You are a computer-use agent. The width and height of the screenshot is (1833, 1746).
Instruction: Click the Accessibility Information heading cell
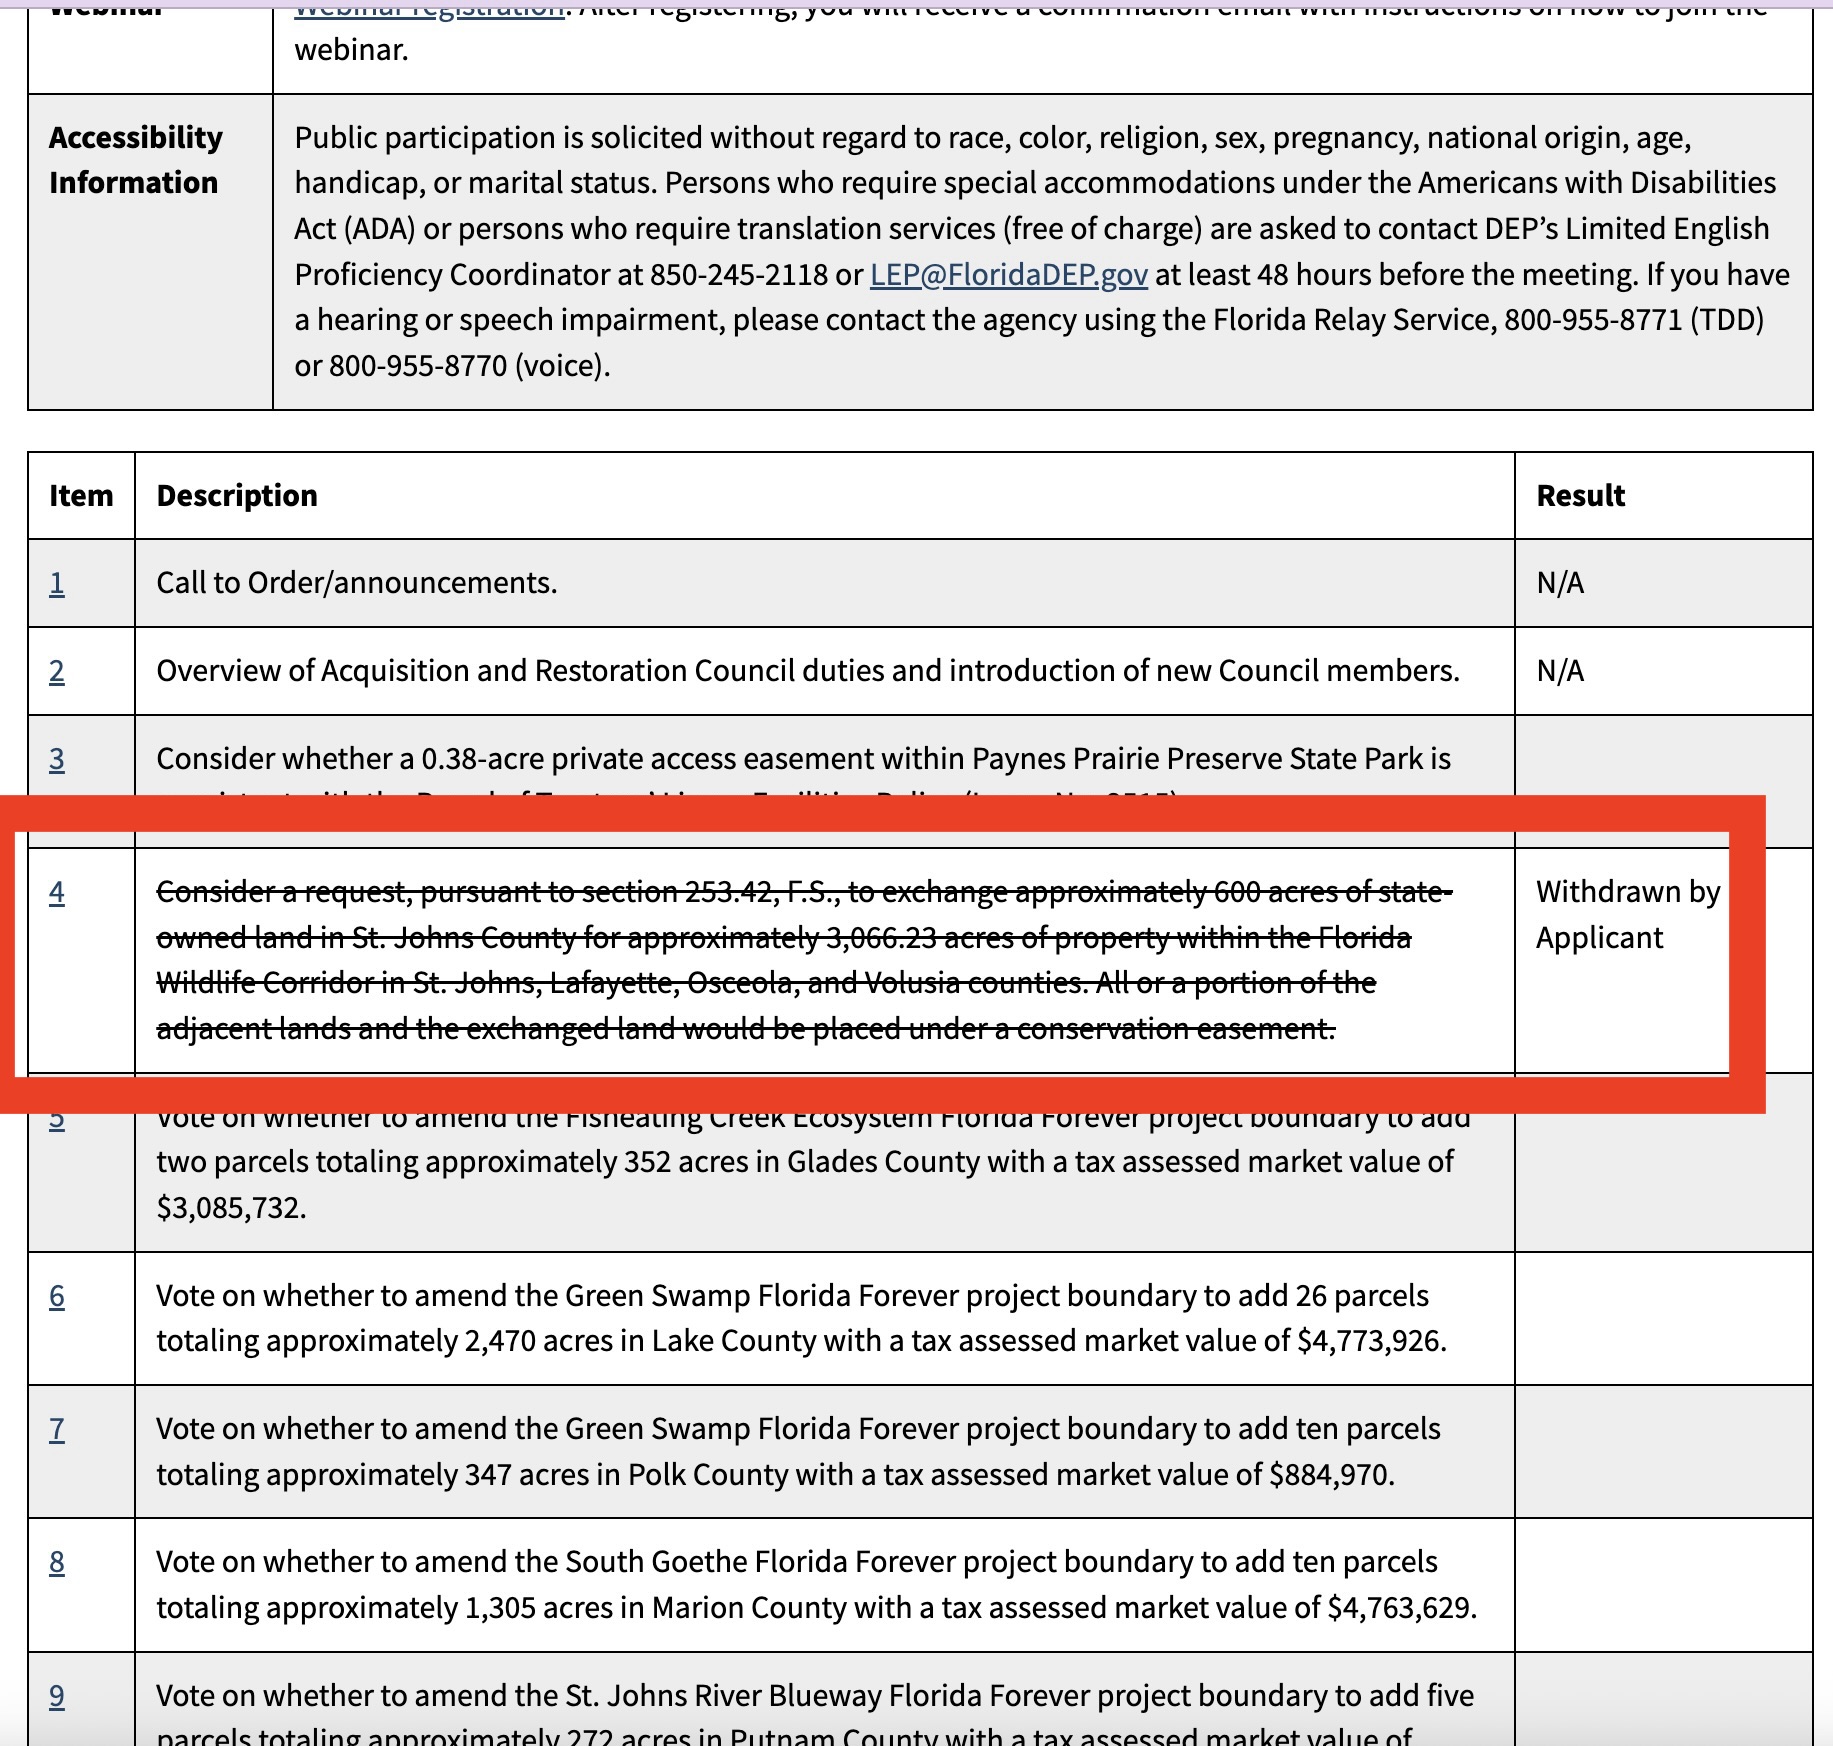coord(136,160)
